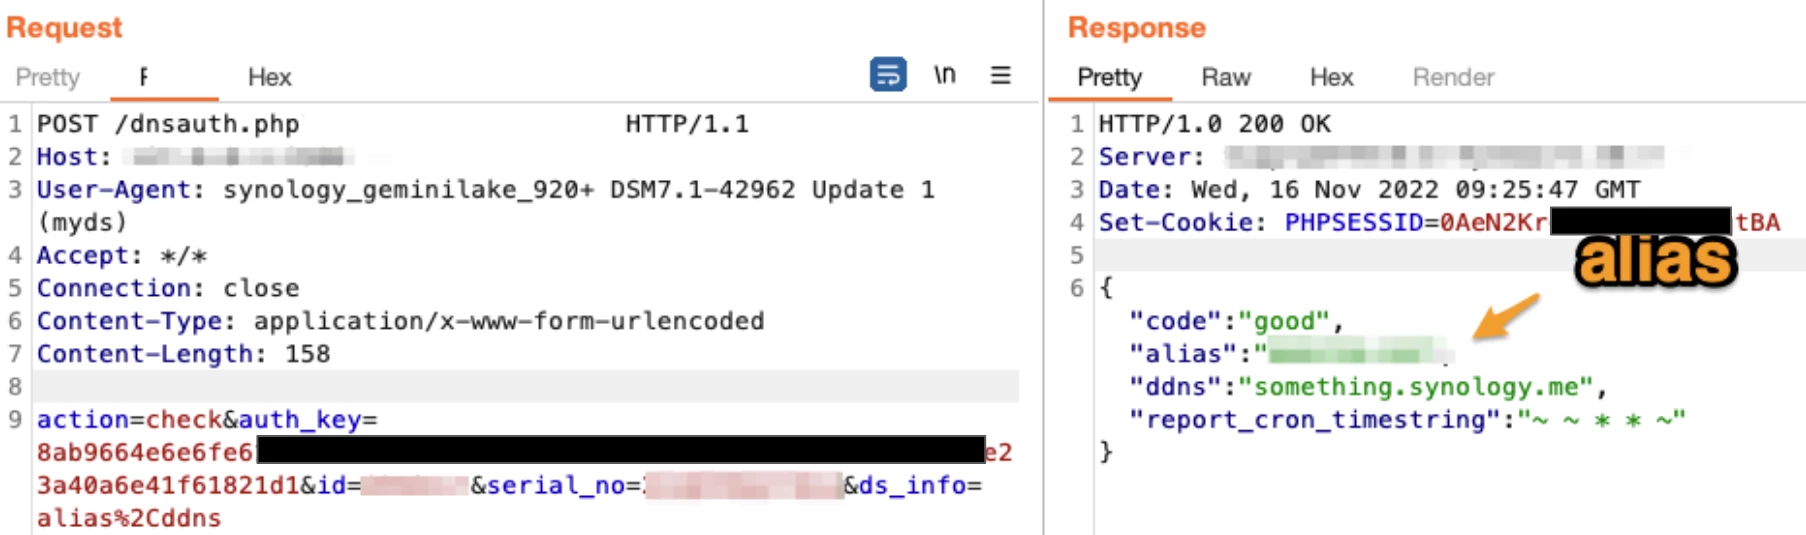Open the request editor hamburger menu
Viewport: 1806px width, 535px height.
1000,75
